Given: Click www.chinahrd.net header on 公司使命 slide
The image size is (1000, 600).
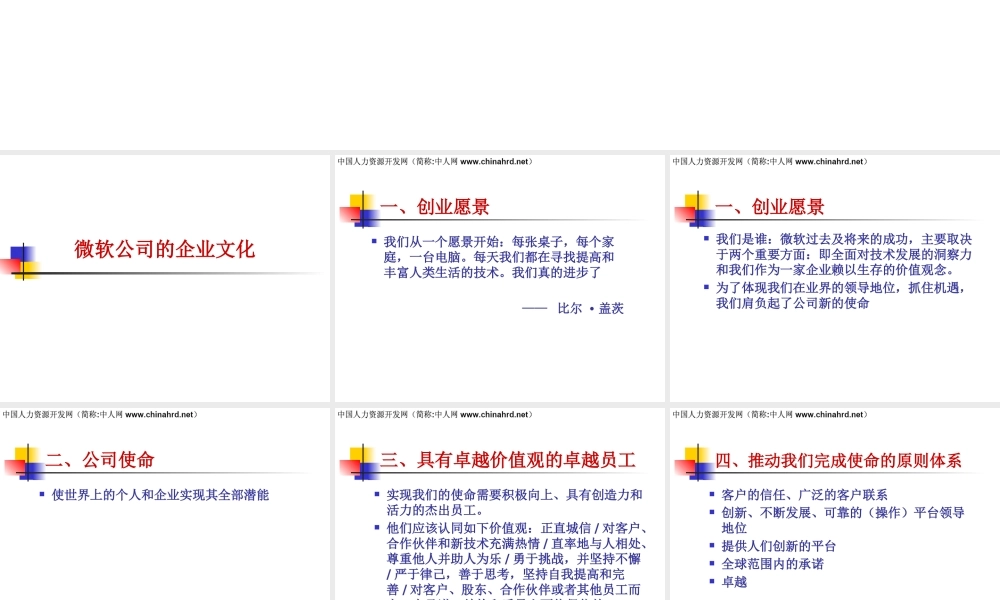Looking at the screenshot, I should (x=159, y=414).
